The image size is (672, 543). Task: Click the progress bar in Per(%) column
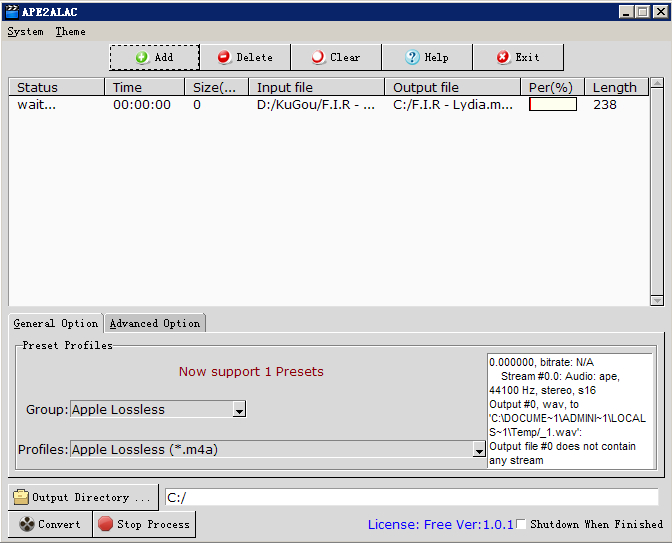552,104
